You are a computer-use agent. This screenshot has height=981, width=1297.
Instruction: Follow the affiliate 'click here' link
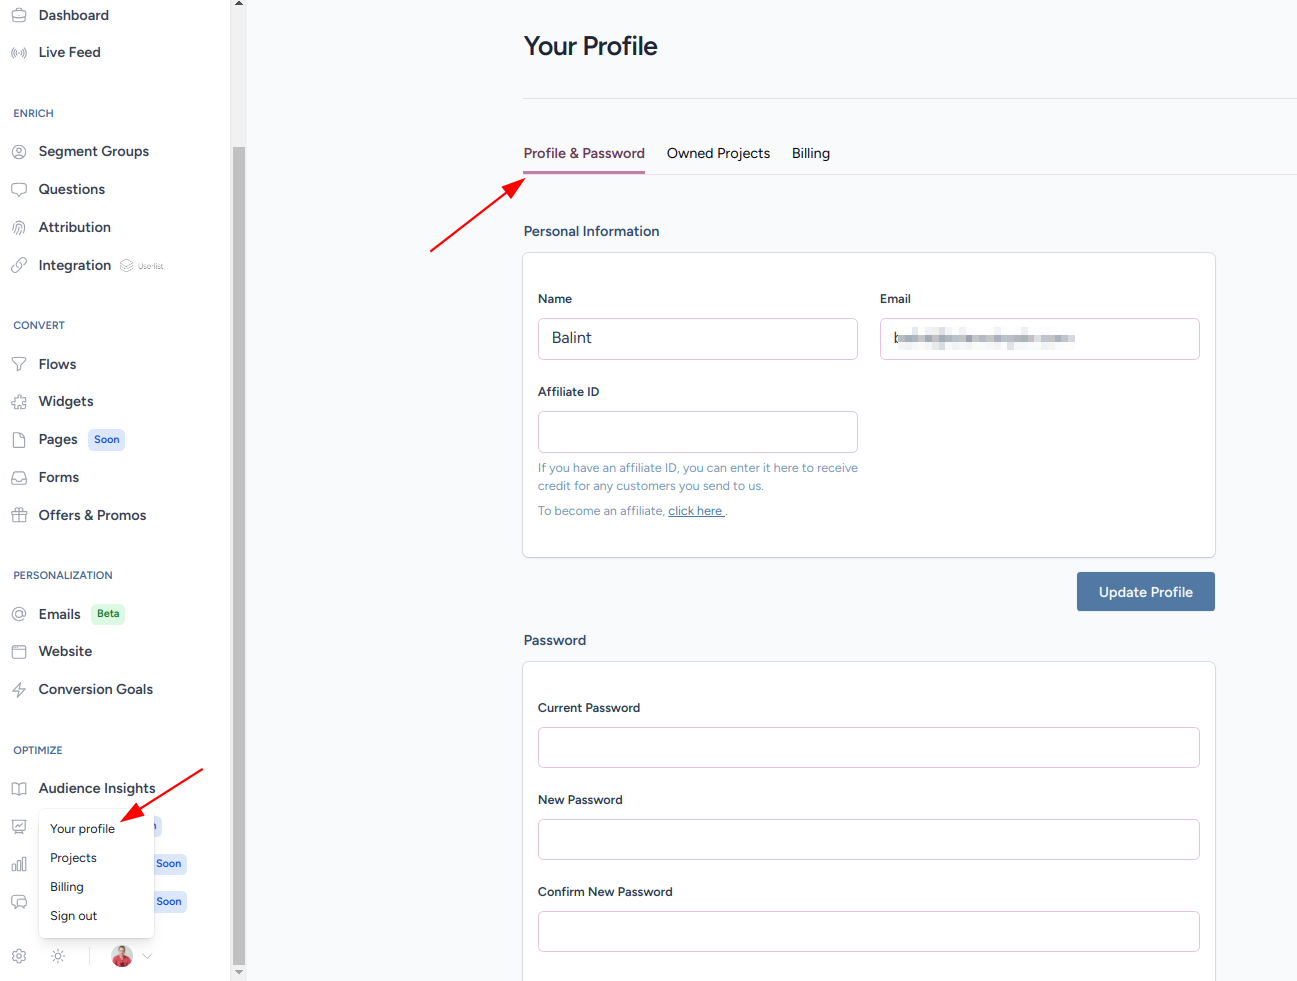tap(695, 511)
